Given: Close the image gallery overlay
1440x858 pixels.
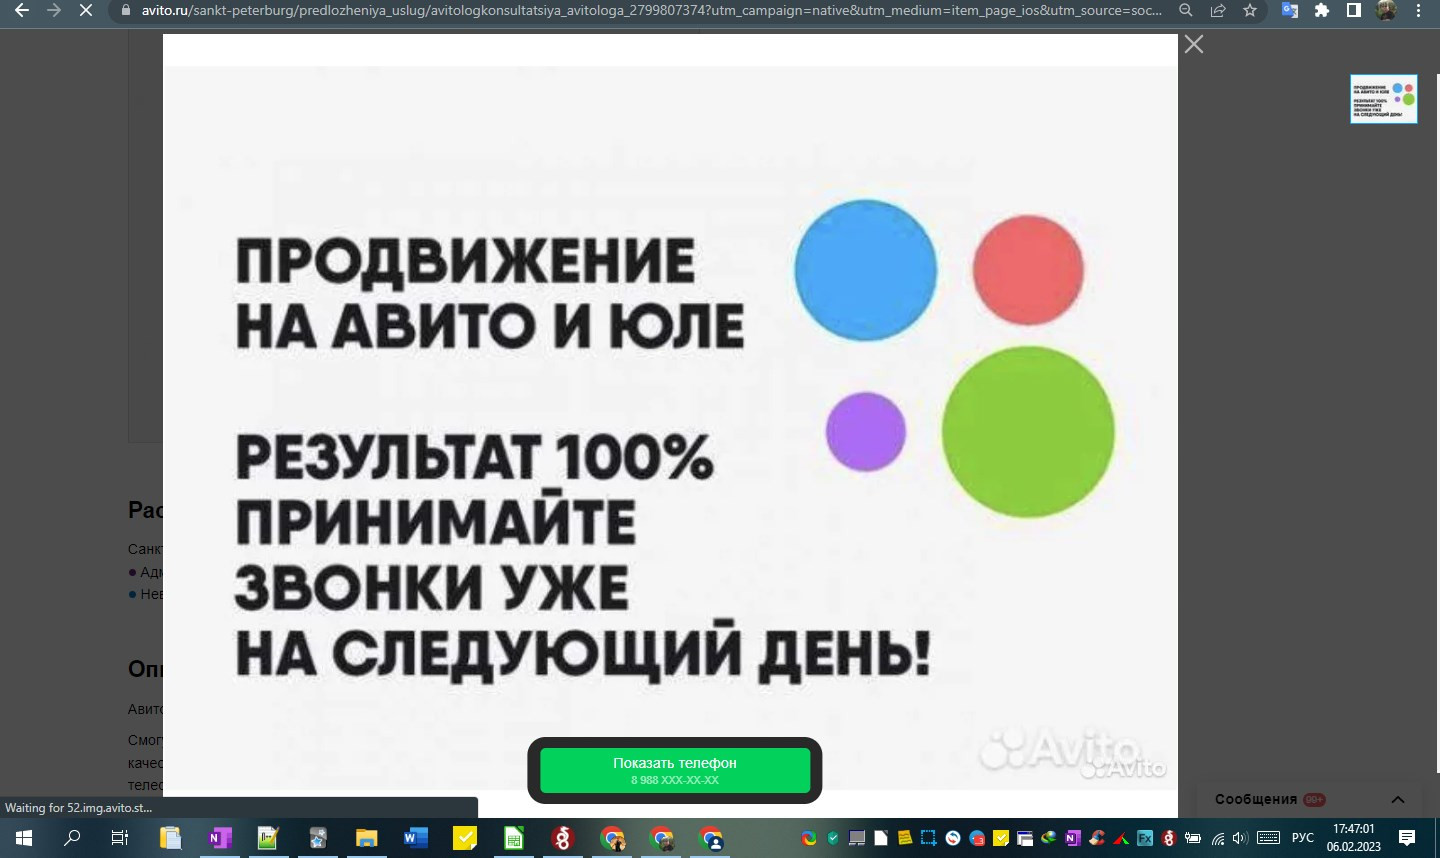Looking at the screenshot, I should click(1193, 44).
